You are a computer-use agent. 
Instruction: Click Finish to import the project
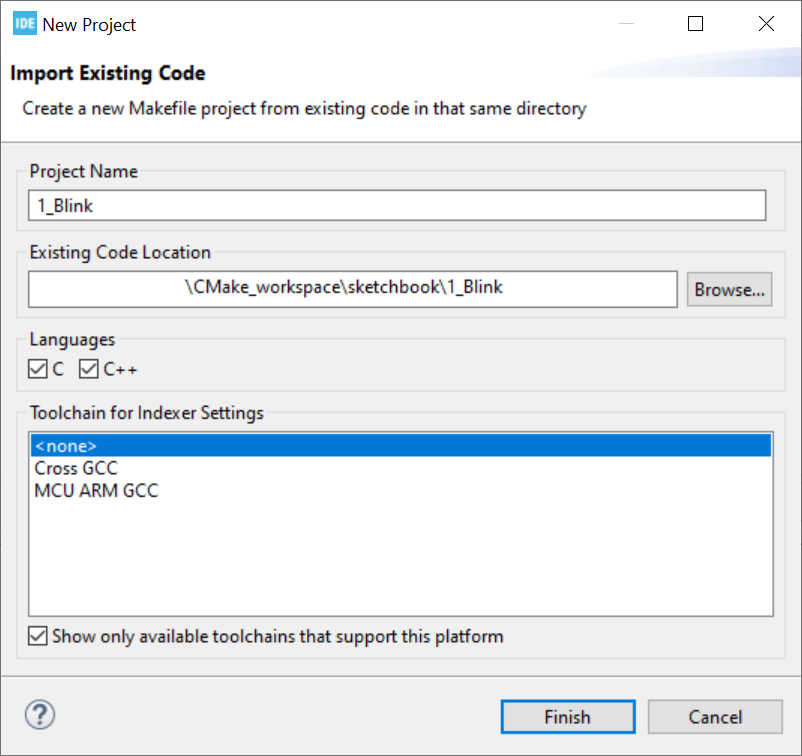tap(567, 716)
